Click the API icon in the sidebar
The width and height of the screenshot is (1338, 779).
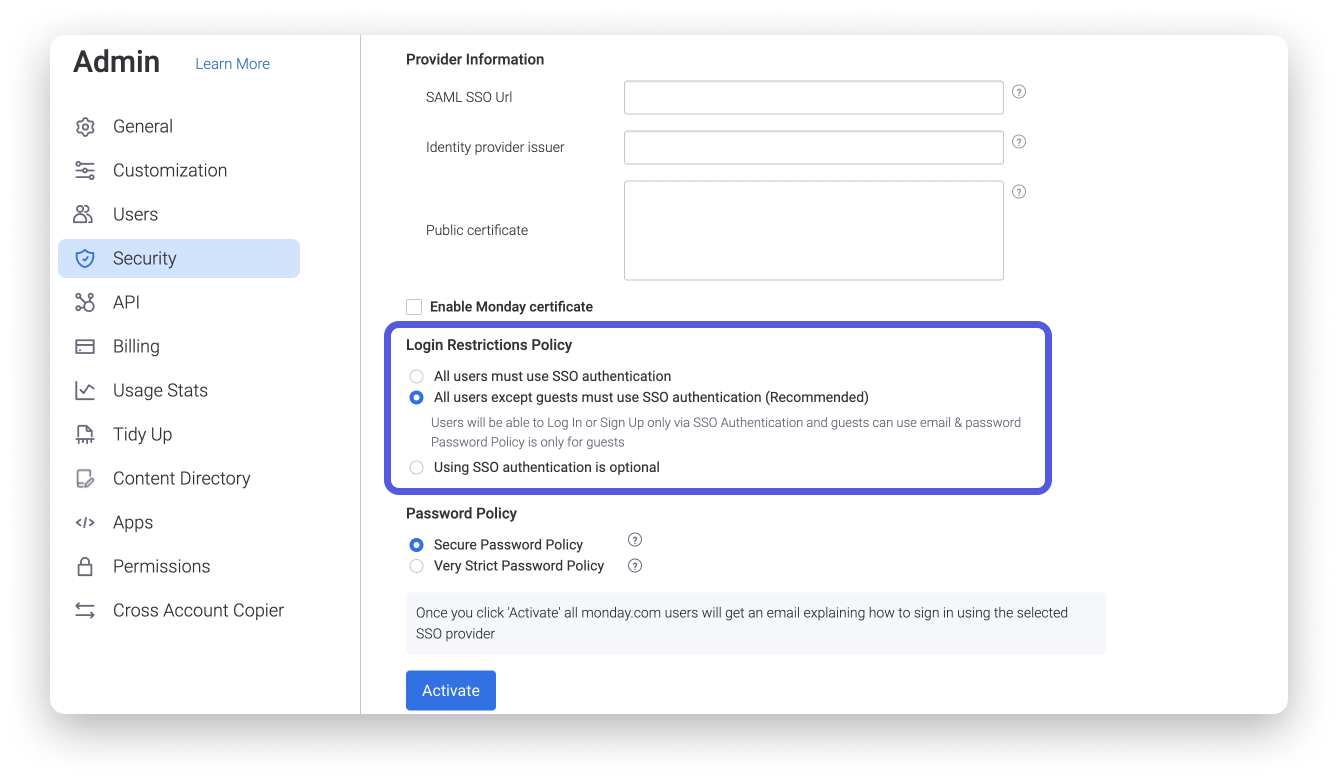click(86, 302)
